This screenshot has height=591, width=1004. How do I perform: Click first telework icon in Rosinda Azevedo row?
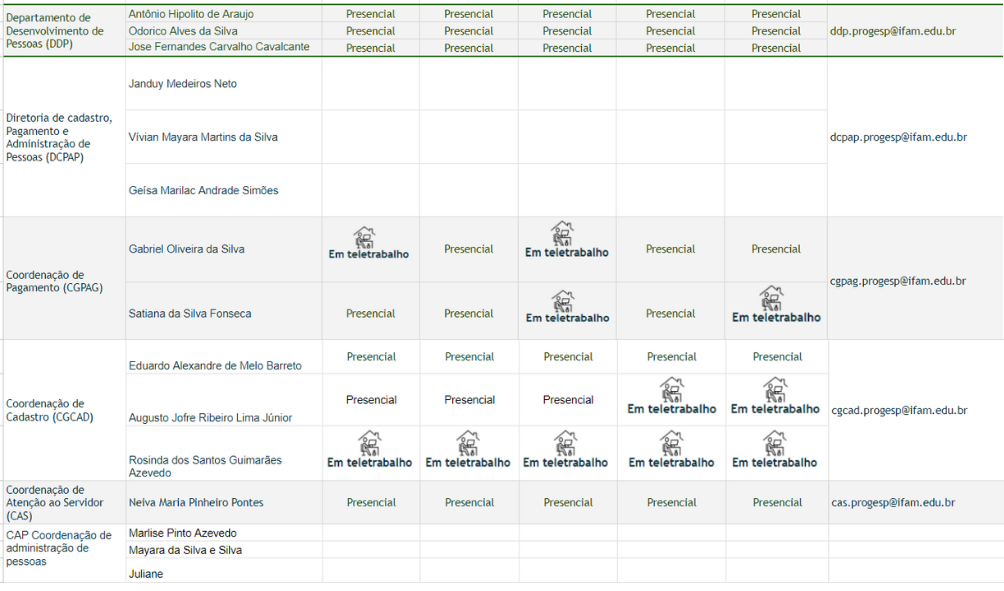point(369,443)
